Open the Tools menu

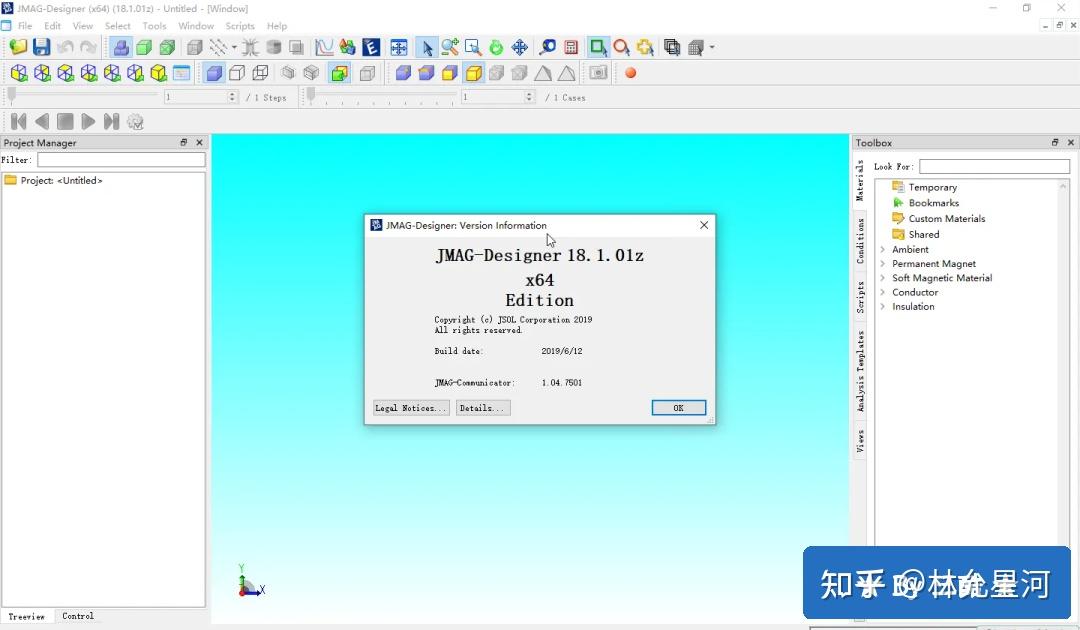click(x=153, y=25)
